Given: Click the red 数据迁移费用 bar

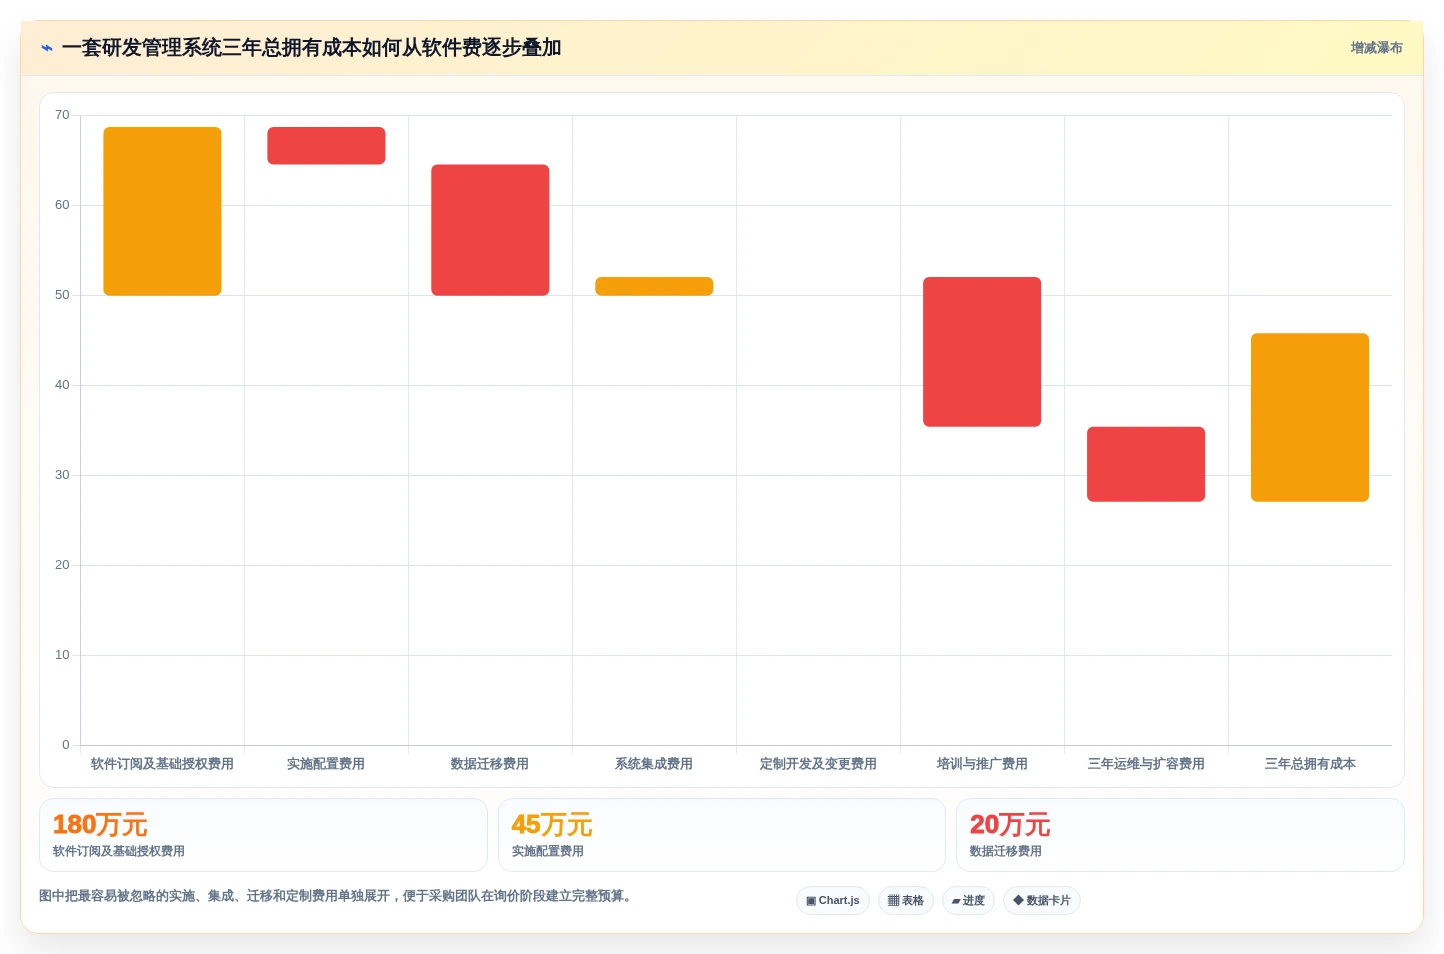Looking at the screenshot, I should point(490,230).
